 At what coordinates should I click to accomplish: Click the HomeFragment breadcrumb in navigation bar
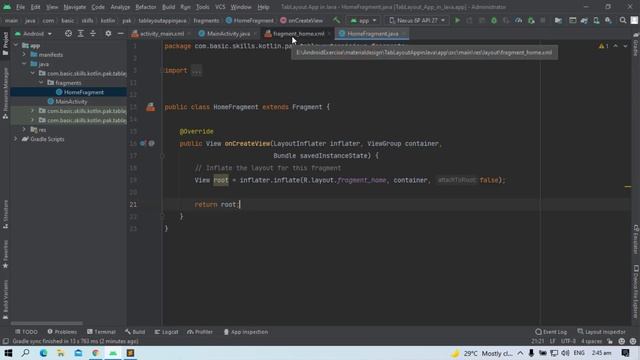pos(250,20)
